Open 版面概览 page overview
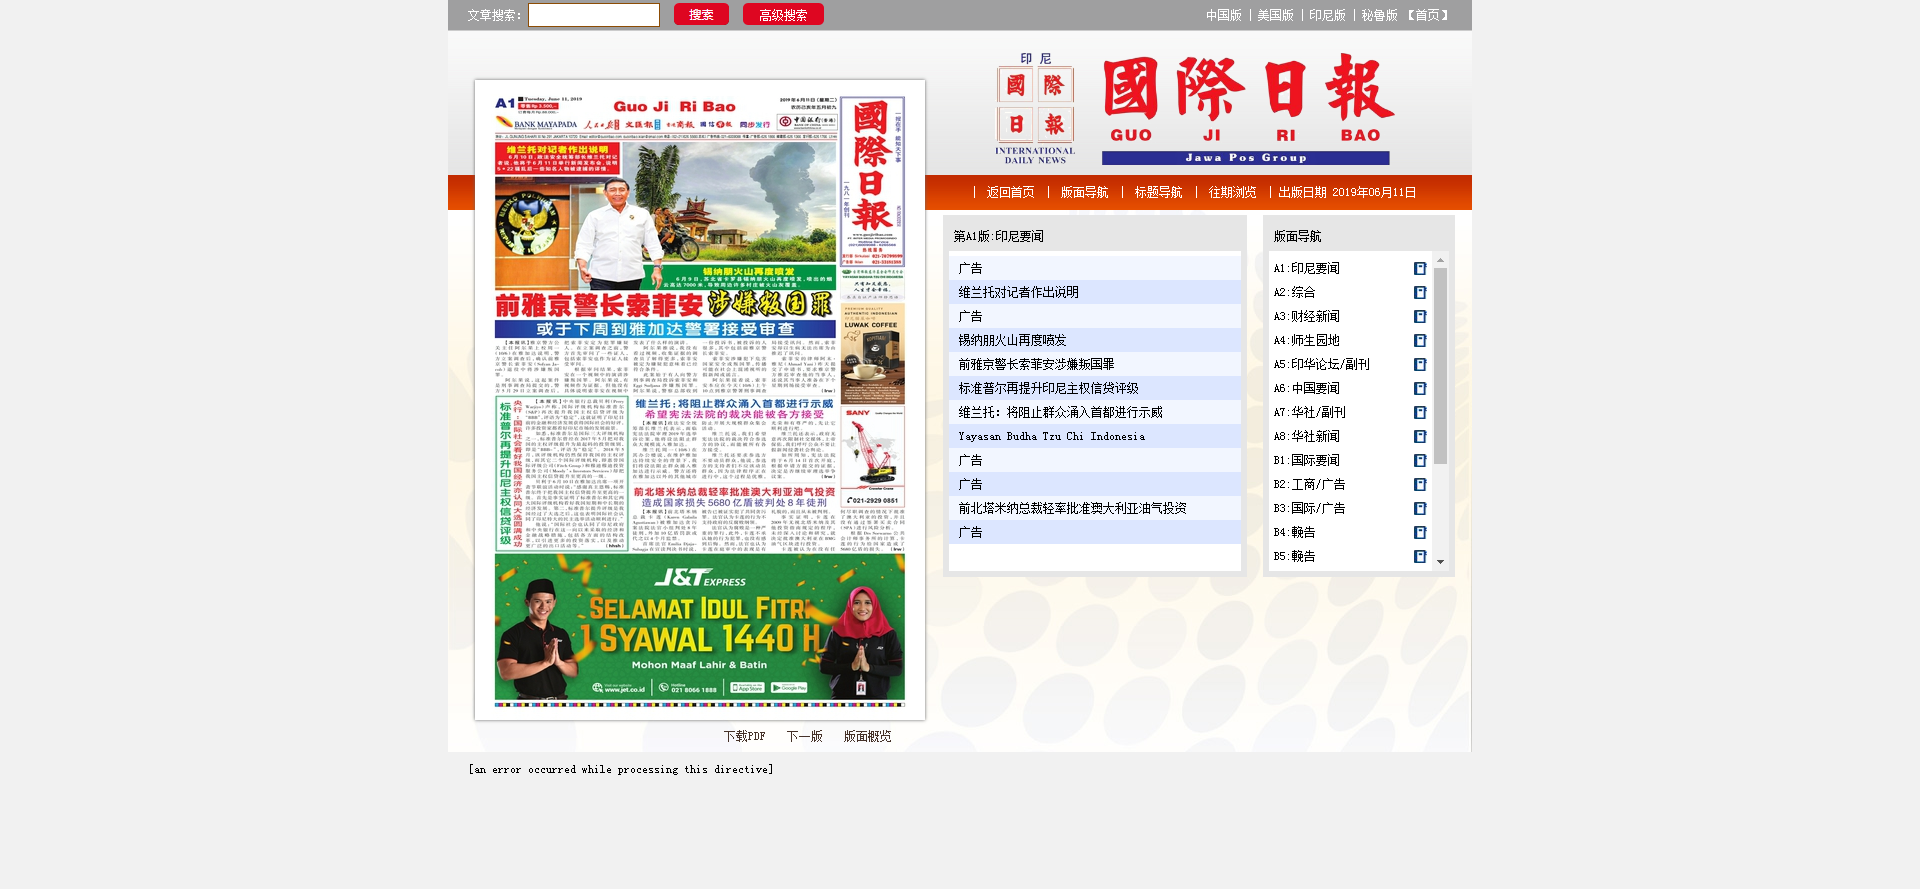This screenshot has width=1920, height=889. pos(867,736)
